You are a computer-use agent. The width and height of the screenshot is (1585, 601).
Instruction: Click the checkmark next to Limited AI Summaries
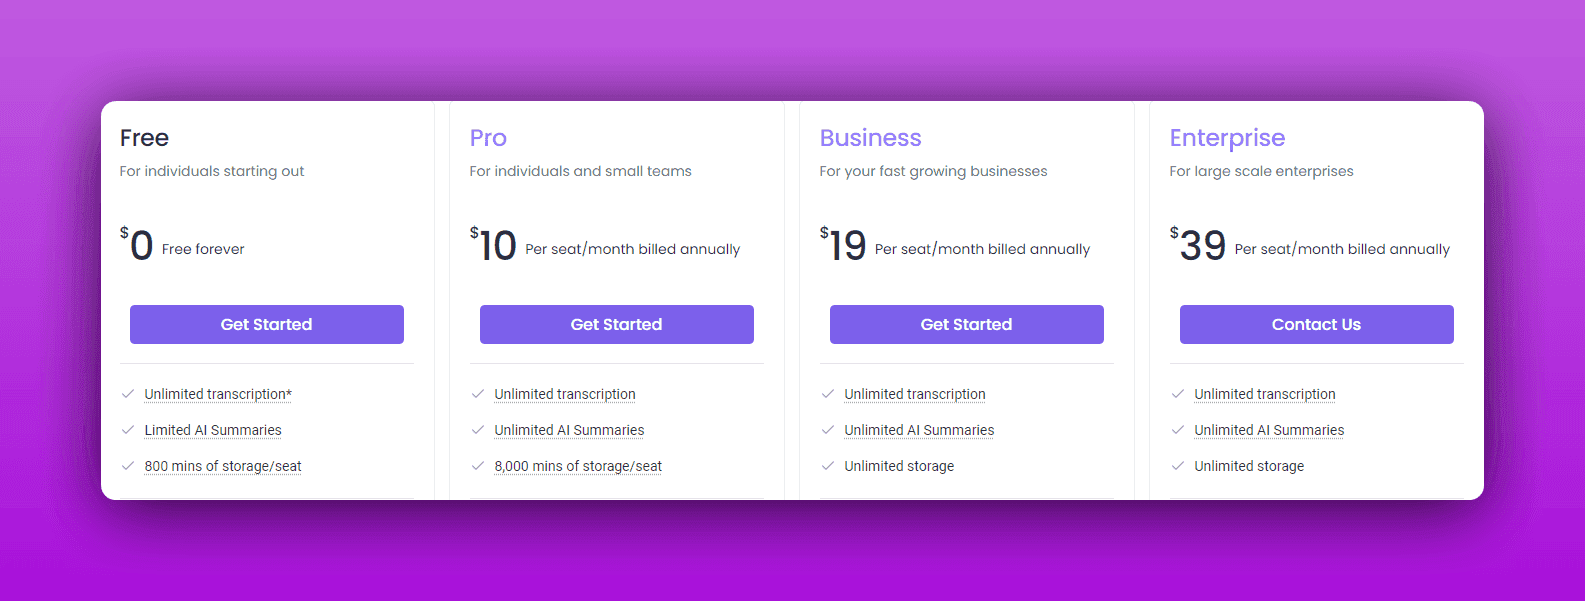point(128,430)
